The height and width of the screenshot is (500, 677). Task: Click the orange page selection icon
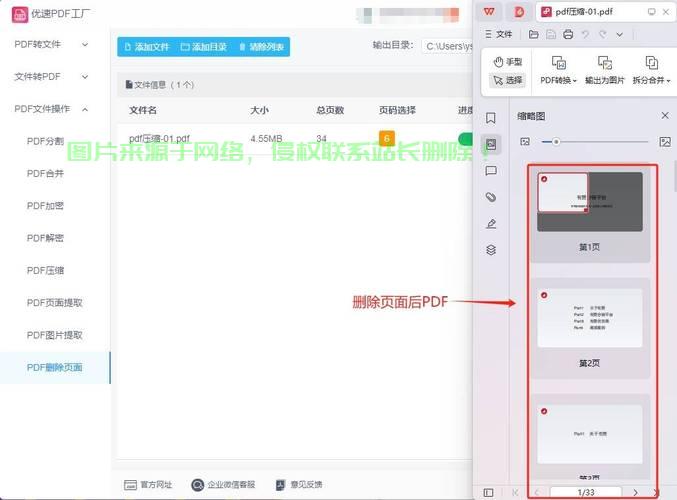387,138
